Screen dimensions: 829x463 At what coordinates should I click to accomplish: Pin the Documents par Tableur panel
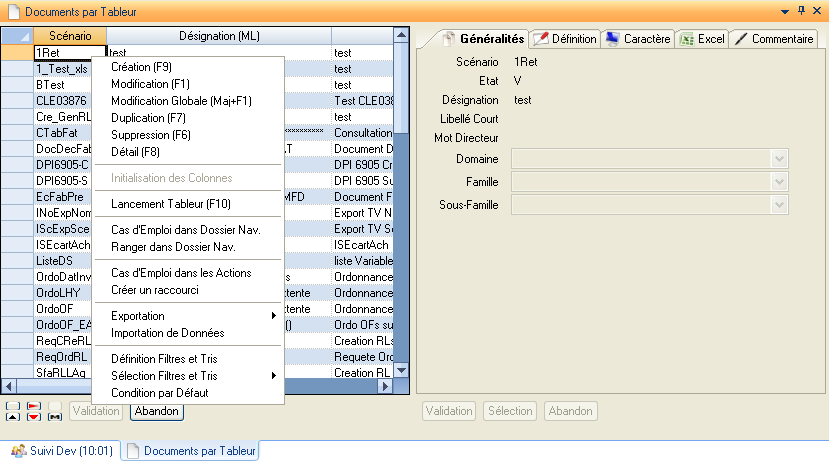point(802,11)
